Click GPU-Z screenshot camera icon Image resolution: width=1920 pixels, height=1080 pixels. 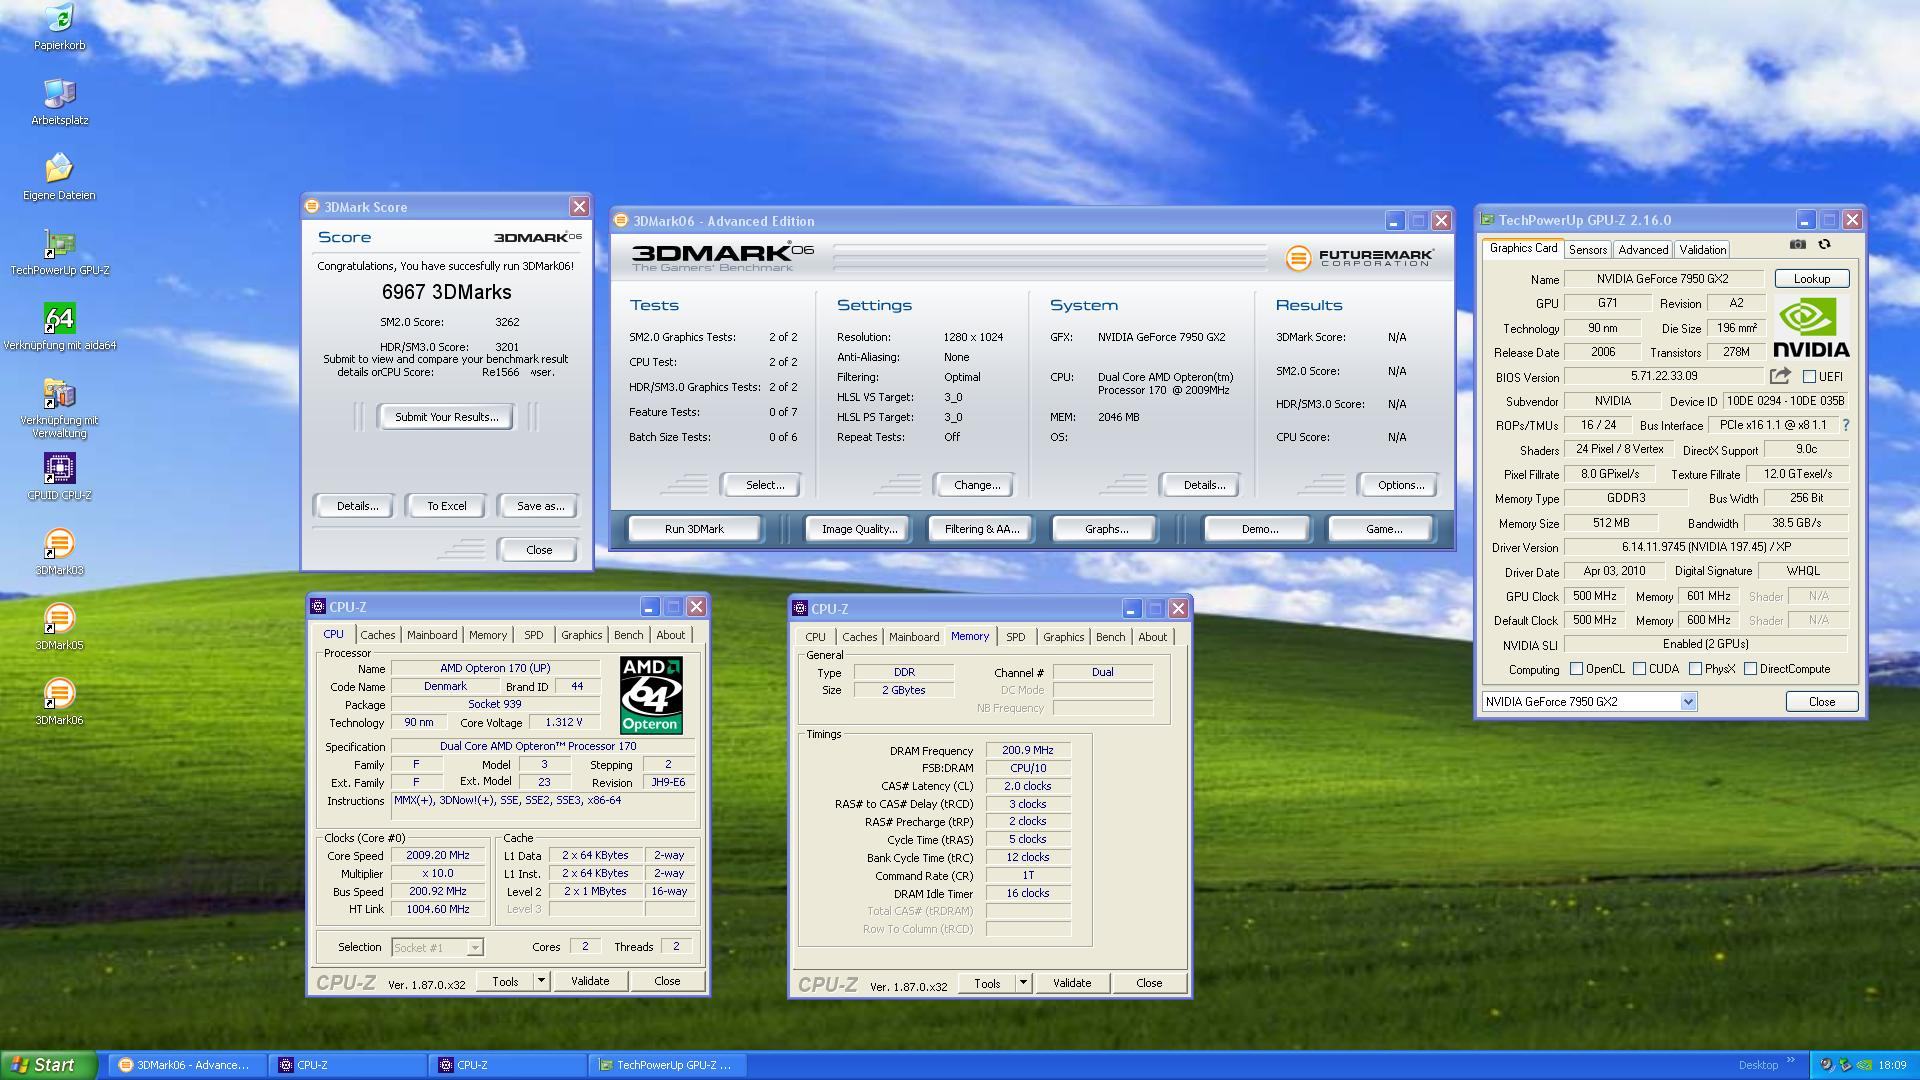click(1797, 244)
